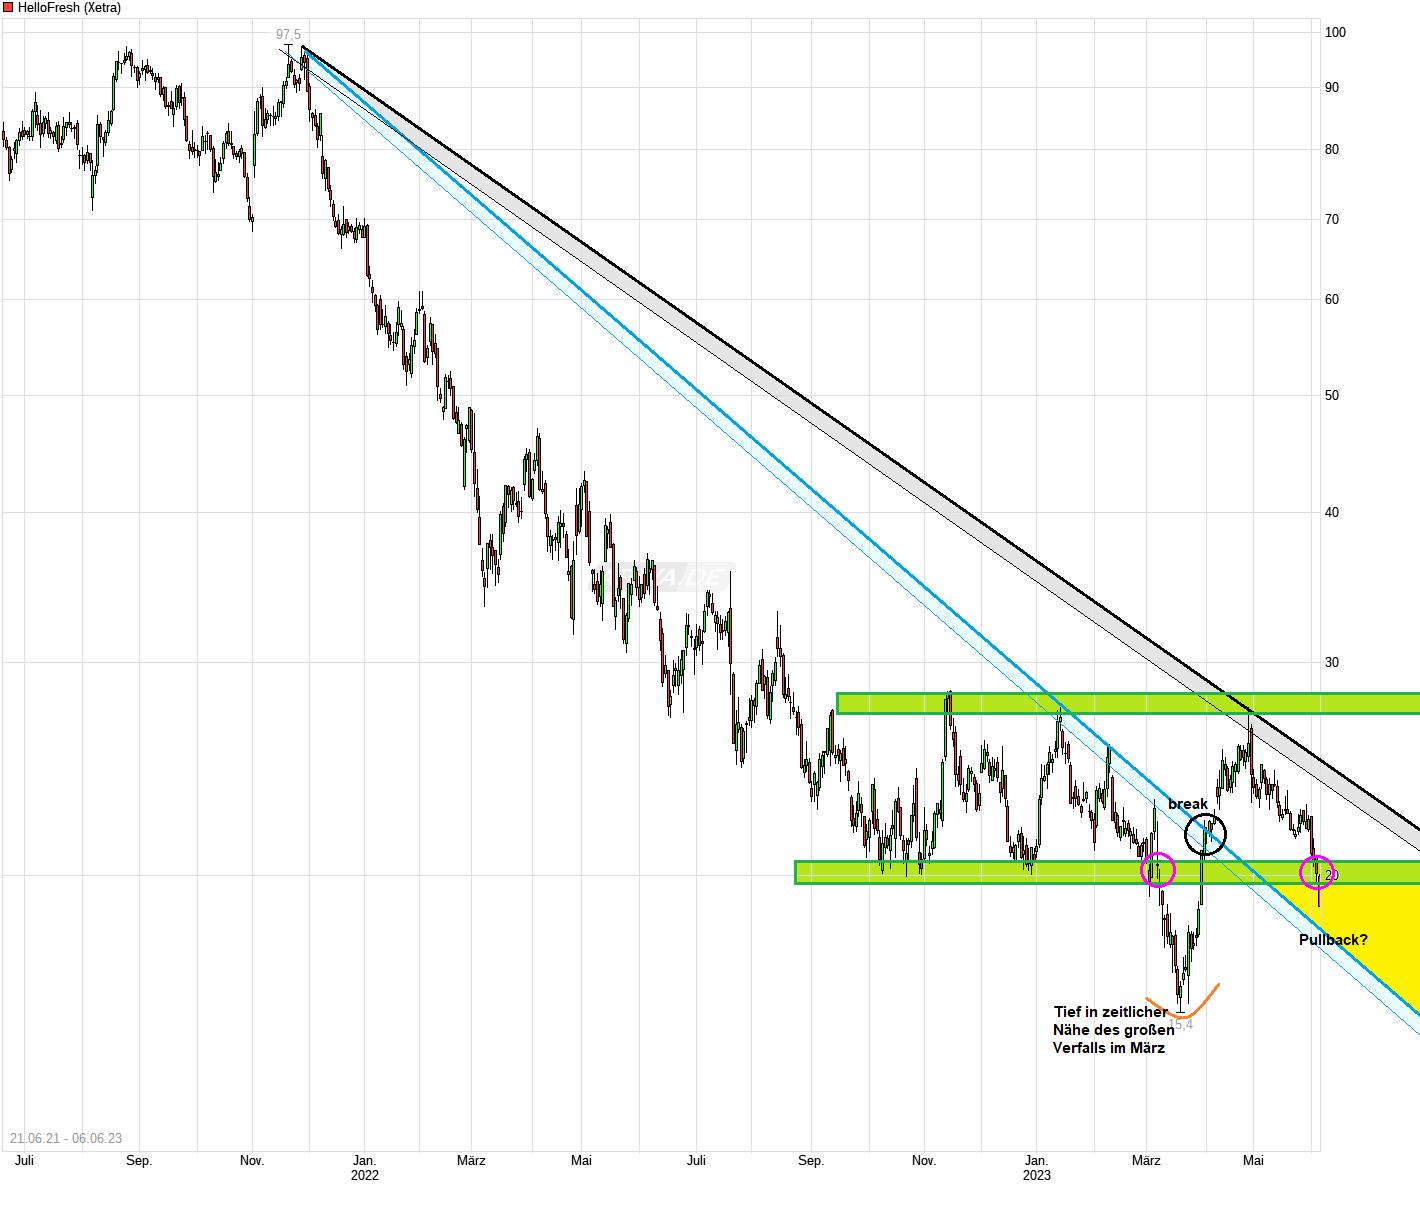Click the 60 price axis label
This screenshot has width=1420, height=1212.
(1332, 299)
